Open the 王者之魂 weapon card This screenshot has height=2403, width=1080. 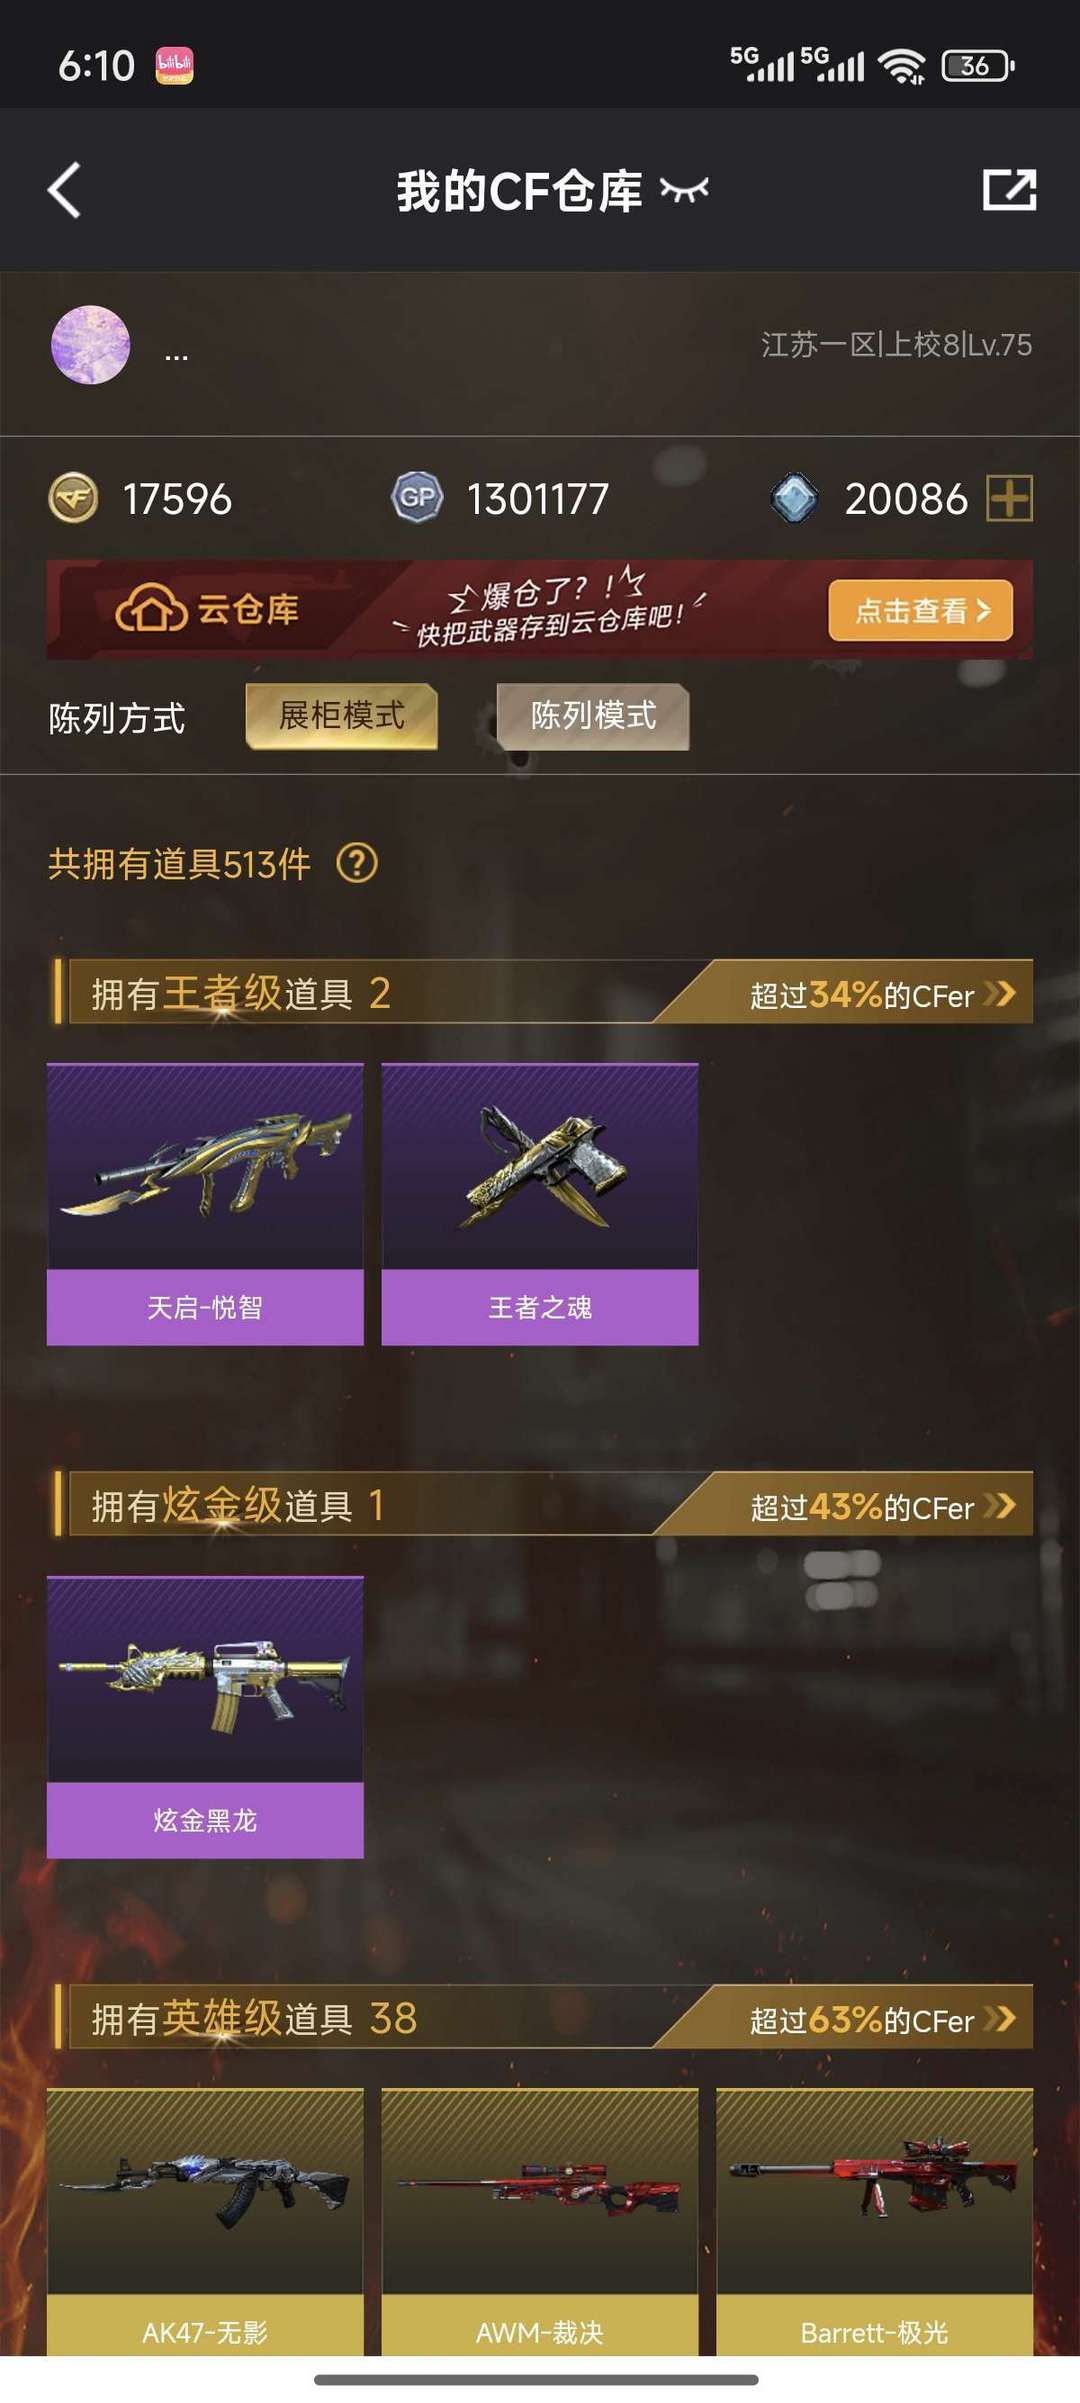point(540,1204)
